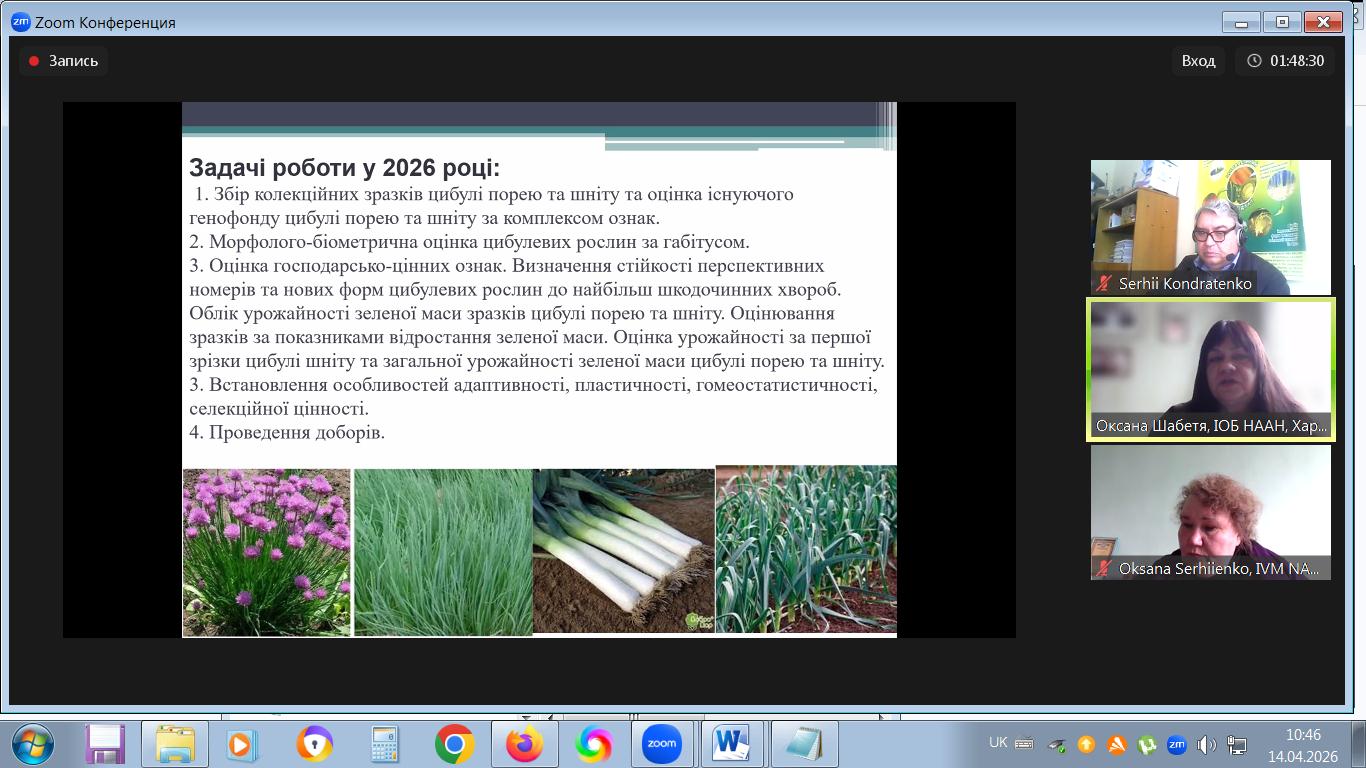The height and width of the screenshot is (768, 1366).
Task: Open the Calculator taskbar icon
Action: [x=384, y=744]
